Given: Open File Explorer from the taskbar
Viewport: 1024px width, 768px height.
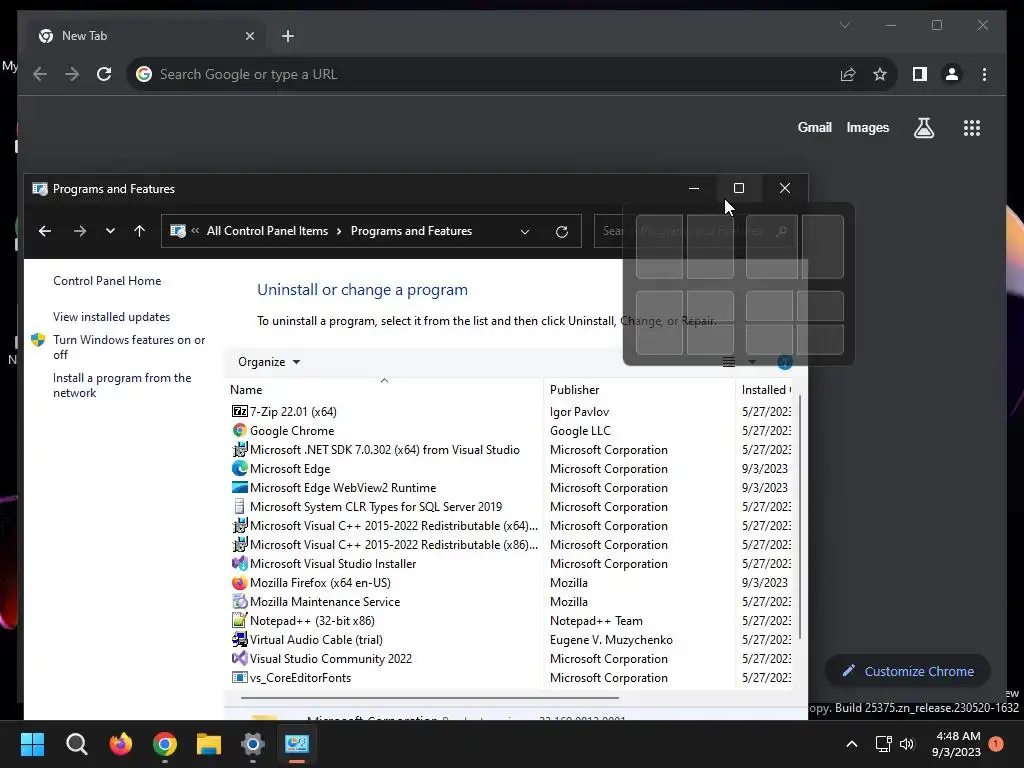Looking at the screenshot, I should 209,744.
